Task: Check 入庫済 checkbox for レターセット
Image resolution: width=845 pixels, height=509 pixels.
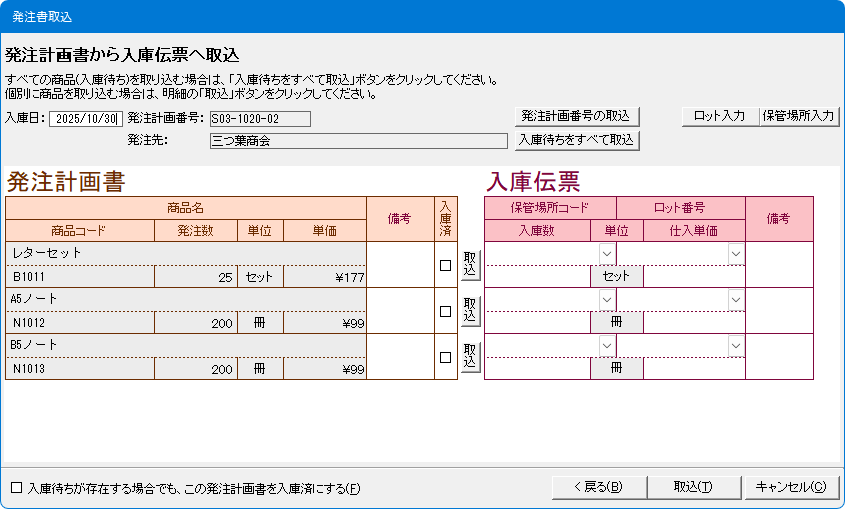Action: pyautogui.click(x=446, y=265)
